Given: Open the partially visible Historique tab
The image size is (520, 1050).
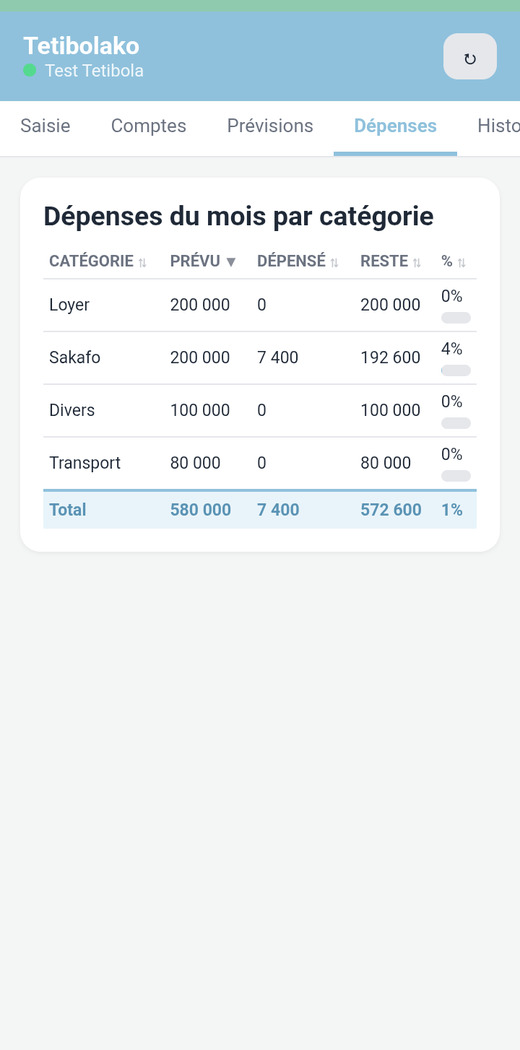Looking at the screenshot, I should [498, 126].
